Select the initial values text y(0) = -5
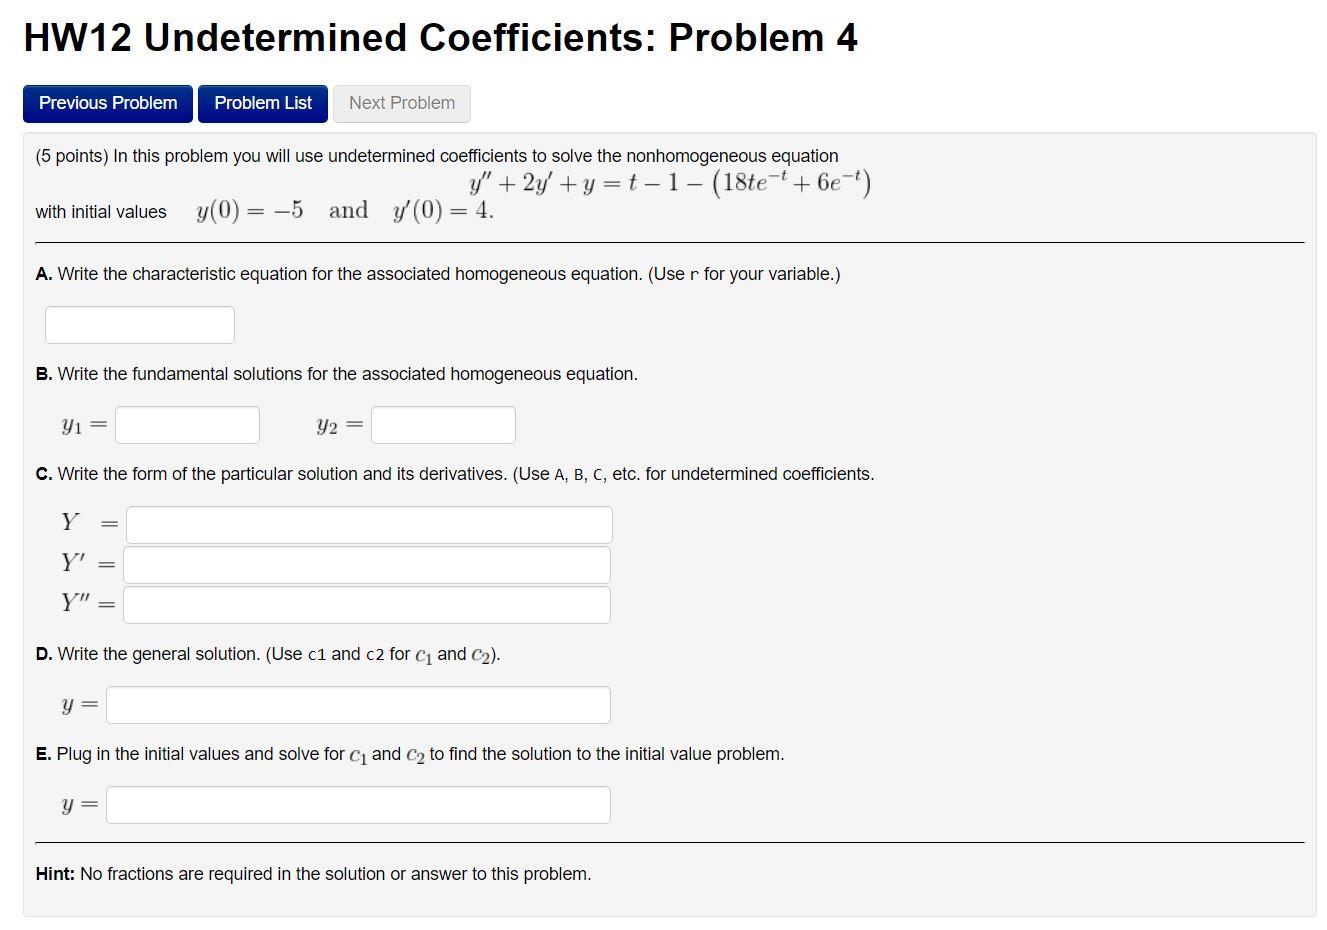 (x=250, y=210)
